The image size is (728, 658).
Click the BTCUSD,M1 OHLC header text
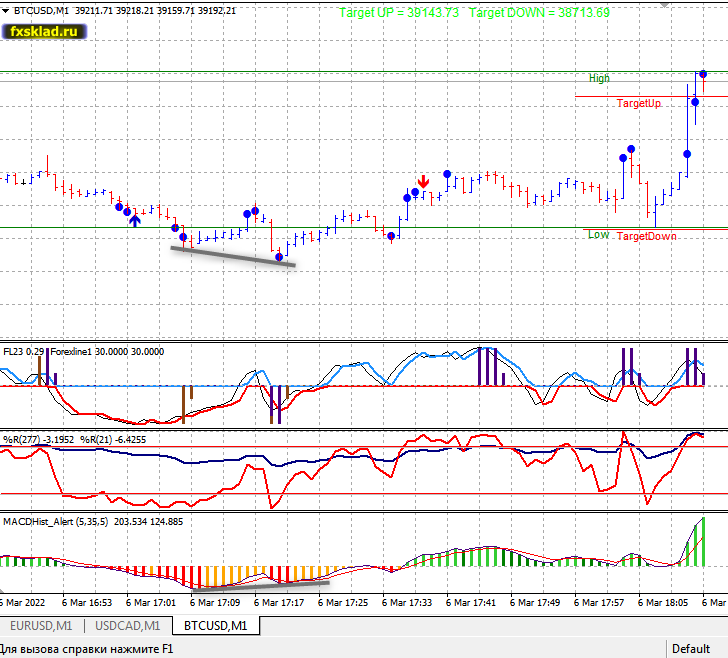(124, 10)
